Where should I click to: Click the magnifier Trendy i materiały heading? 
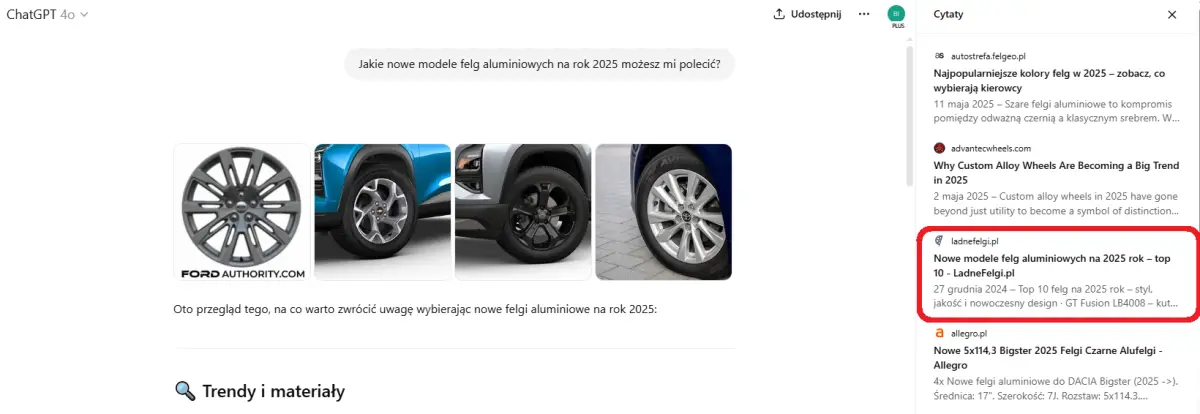click(x=260, y=391)
